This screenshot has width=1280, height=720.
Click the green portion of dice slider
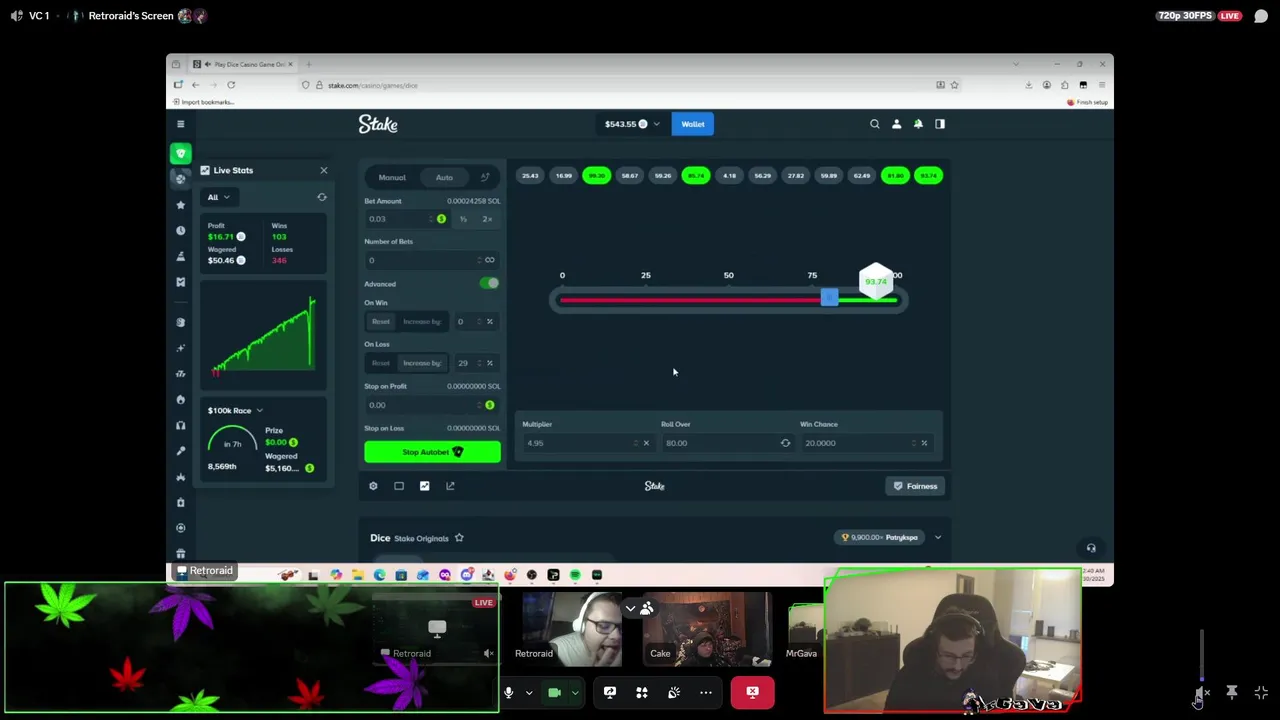click(868, 300)
